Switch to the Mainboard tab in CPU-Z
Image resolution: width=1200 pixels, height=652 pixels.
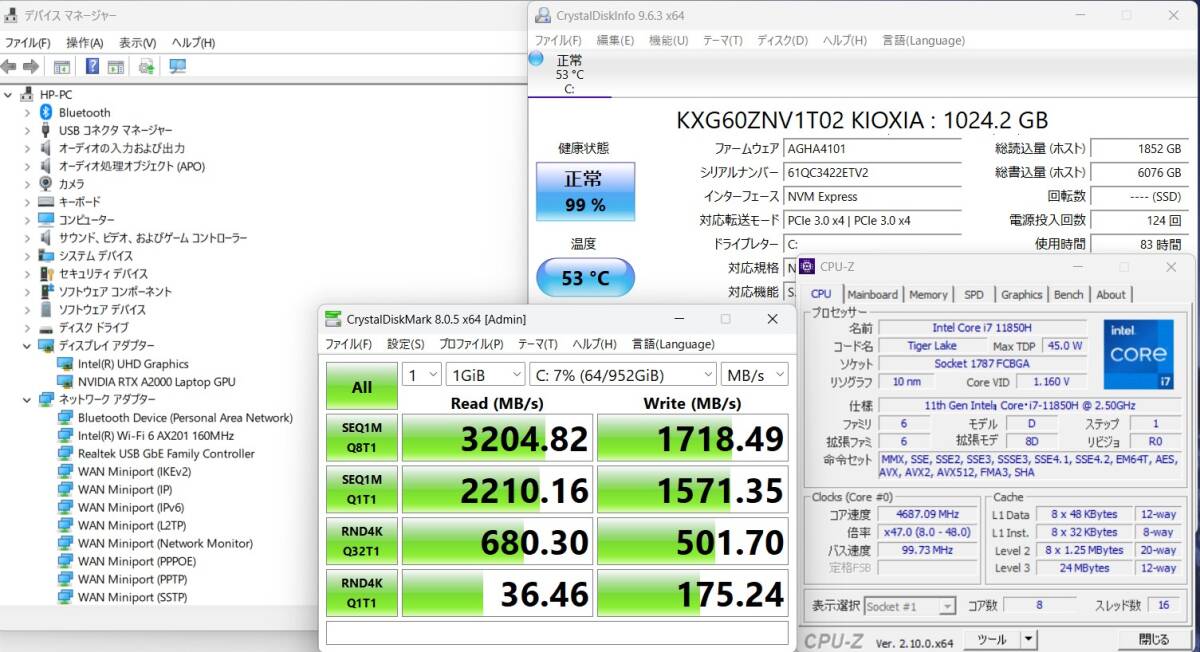[x=872, y=295]
